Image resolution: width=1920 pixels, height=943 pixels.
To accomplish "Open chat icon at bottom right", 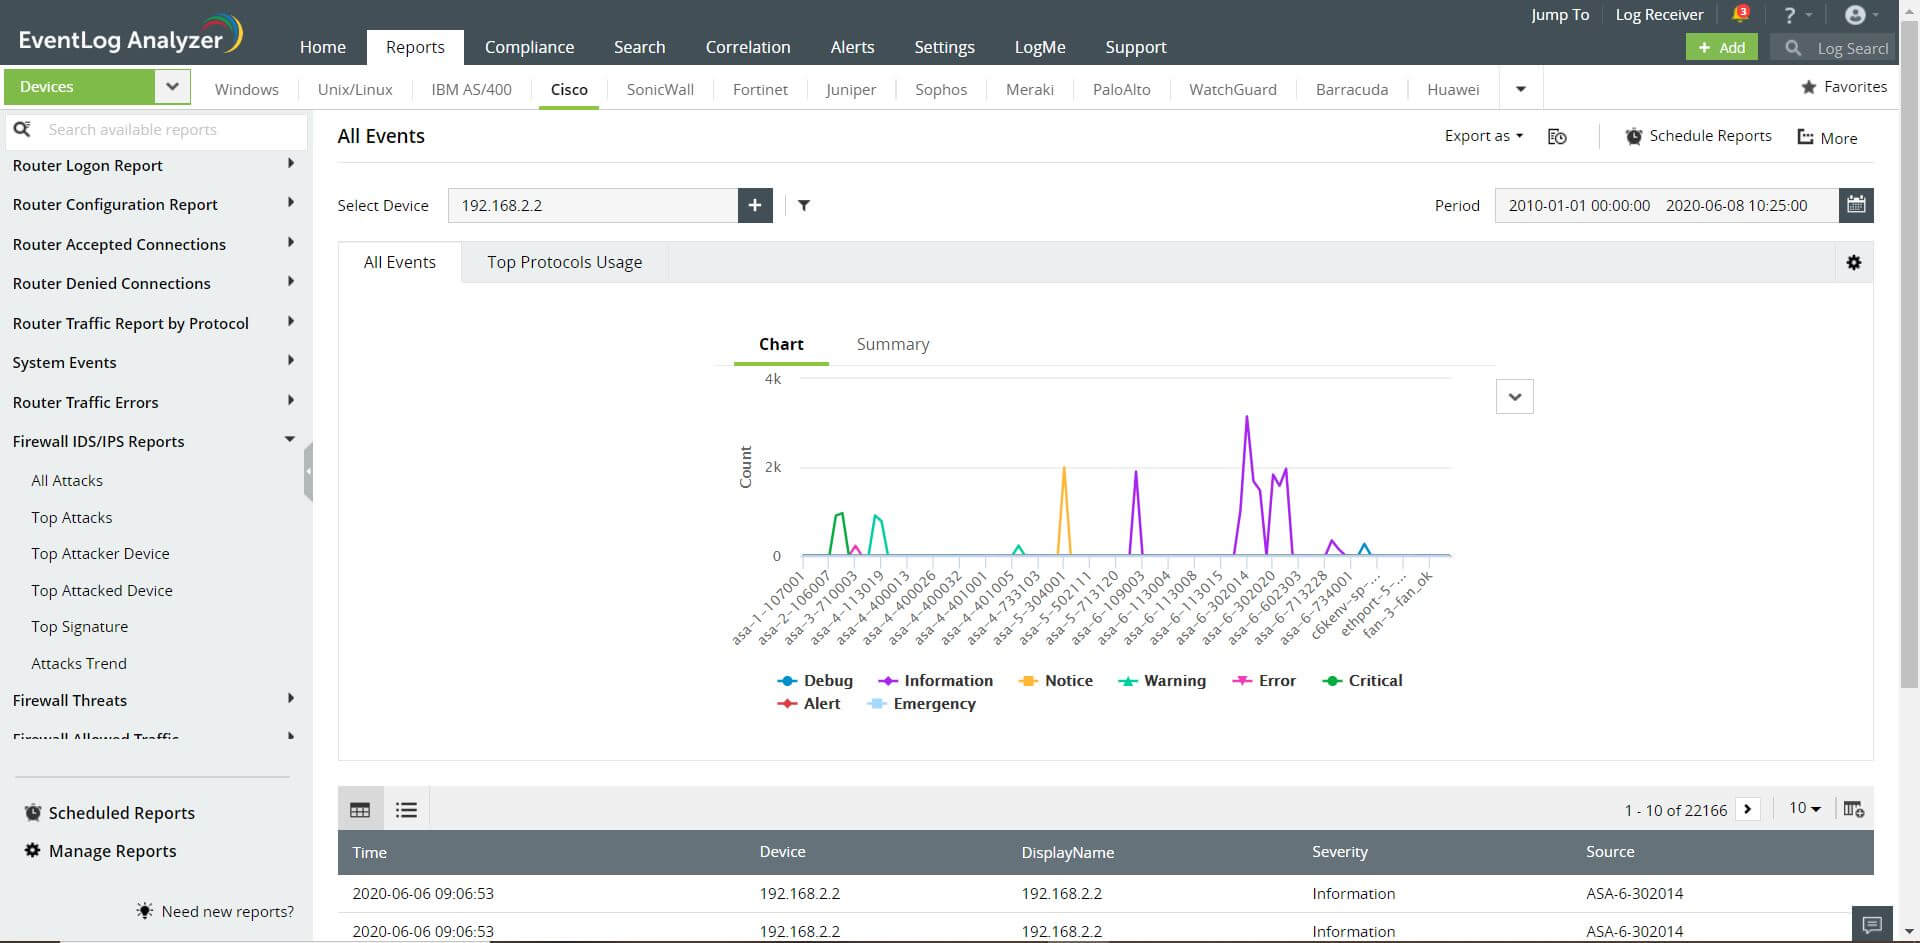I will (x=1872, y=924).
